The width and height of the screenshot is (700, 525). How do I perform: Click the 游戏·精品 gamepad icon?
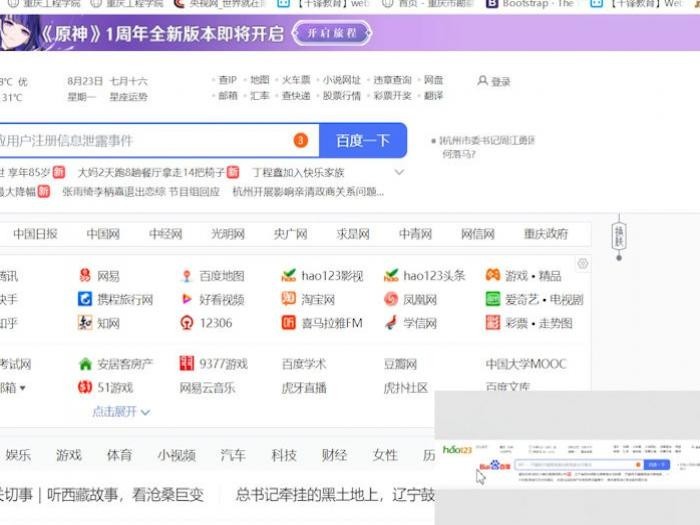(x=493, y=275)
